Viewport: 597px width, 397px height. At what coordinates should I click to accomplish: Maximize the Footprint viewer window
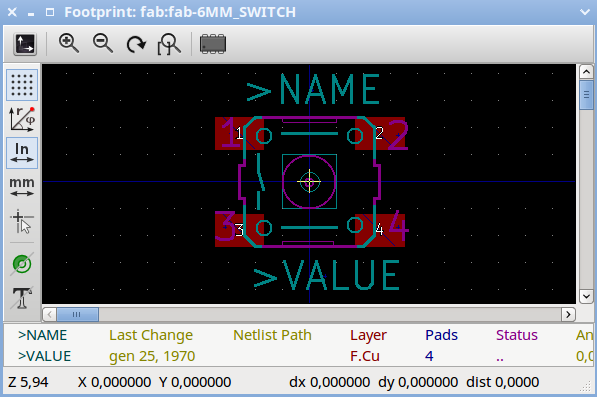tap(50, 12)
